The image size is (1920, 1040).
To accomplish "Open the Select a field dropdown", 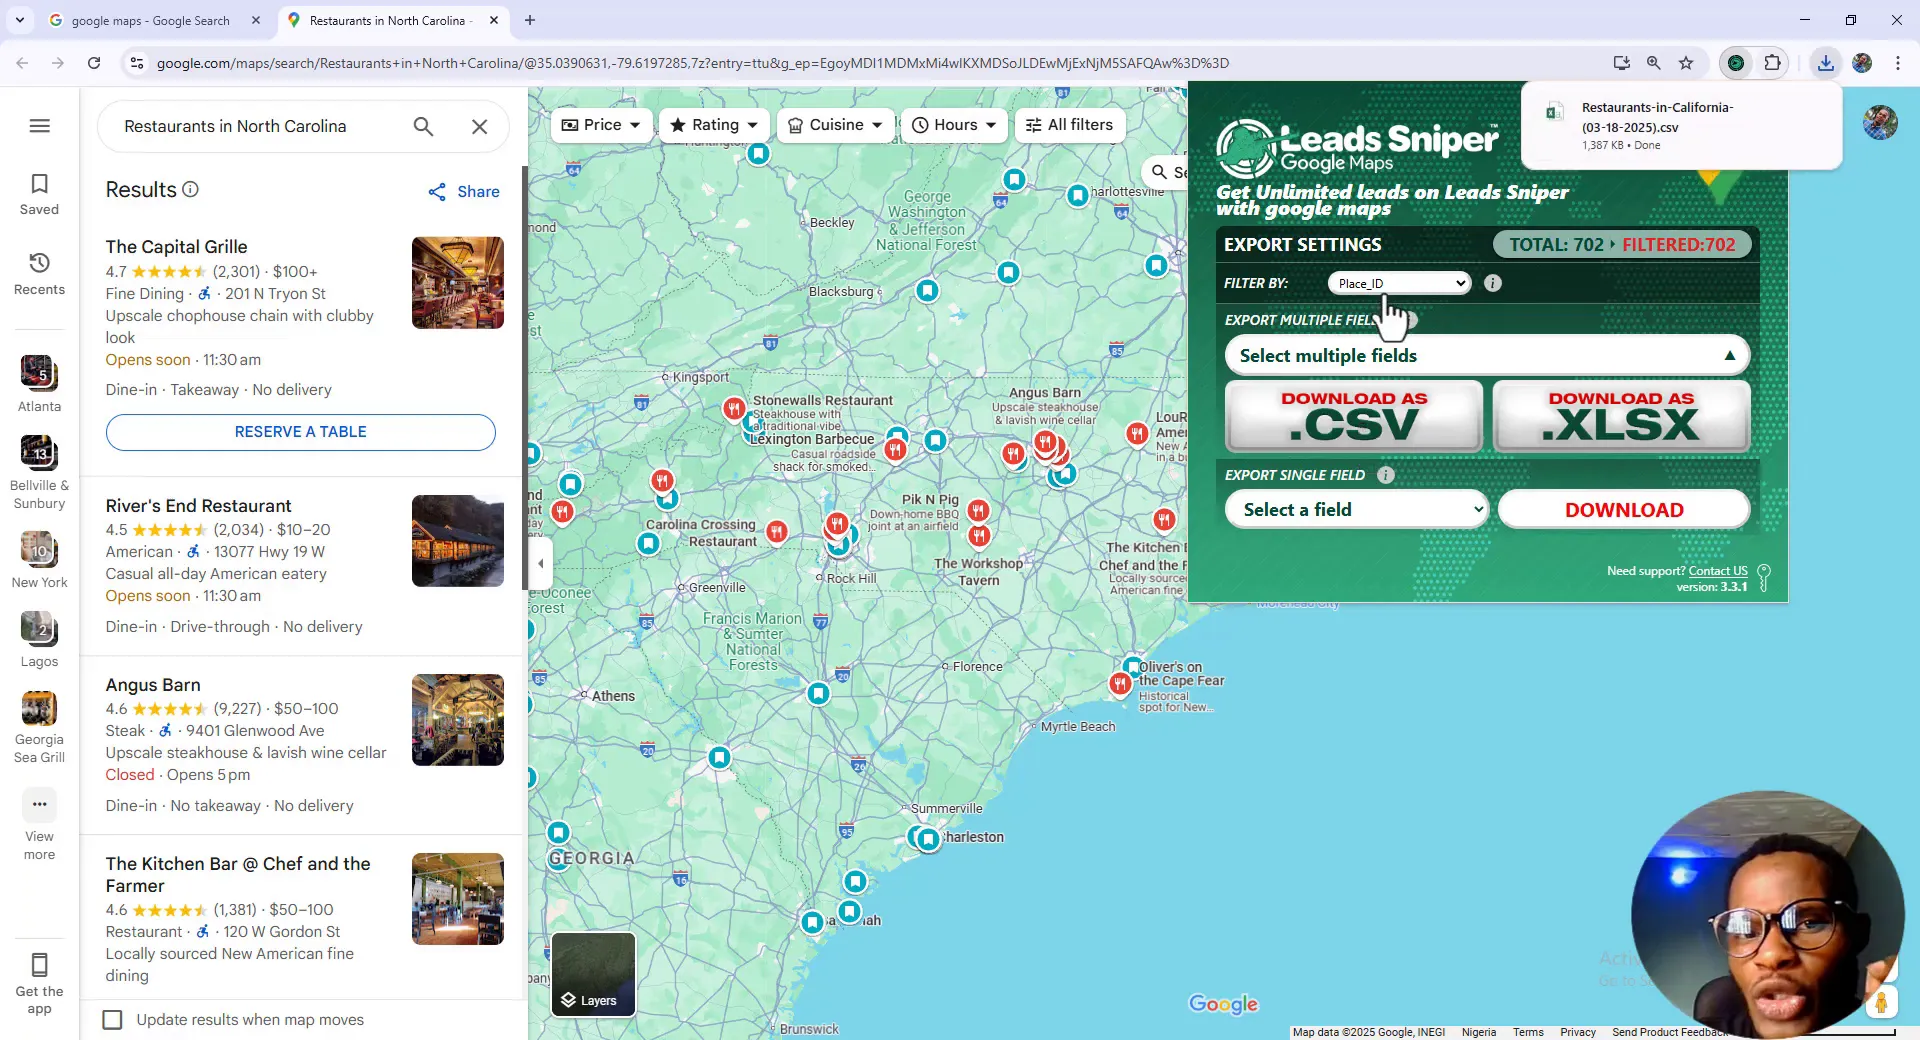I will pyautogui.click(x=1356, y=509).
